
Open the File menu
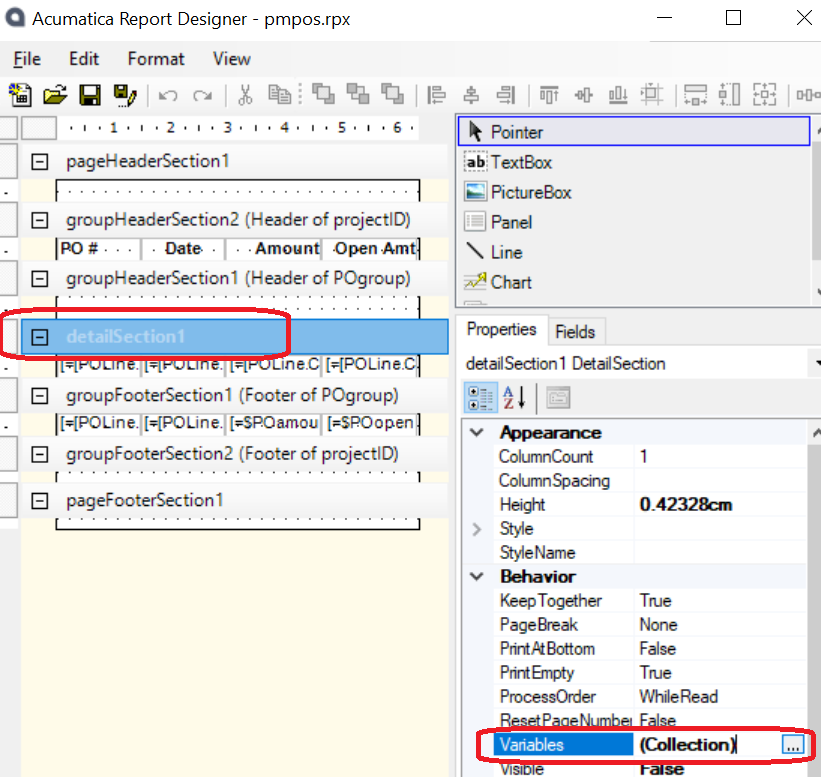[x=27, y=59]
